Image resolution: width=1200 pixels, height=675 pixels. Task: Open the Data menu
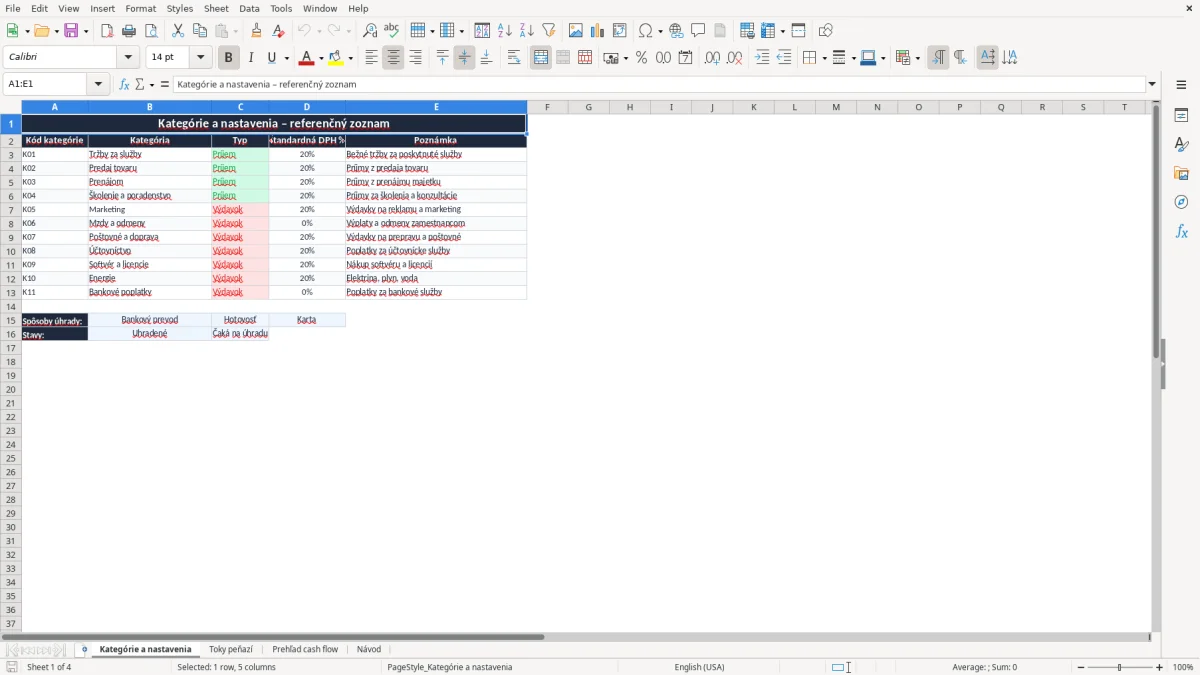249,8
